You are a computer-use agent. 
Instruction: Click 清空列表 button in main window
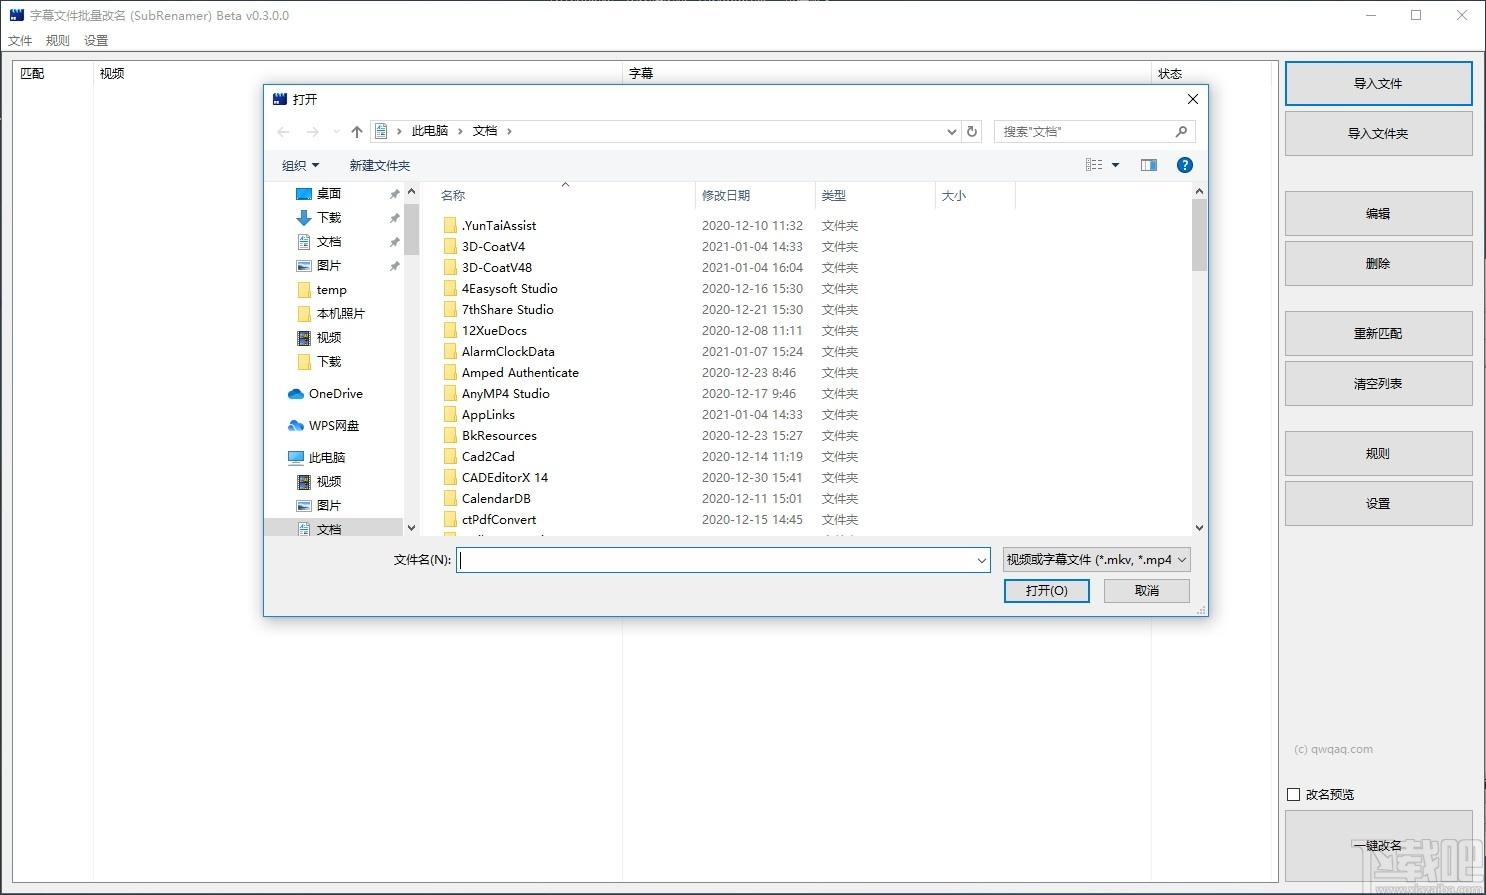(1378, 383)
